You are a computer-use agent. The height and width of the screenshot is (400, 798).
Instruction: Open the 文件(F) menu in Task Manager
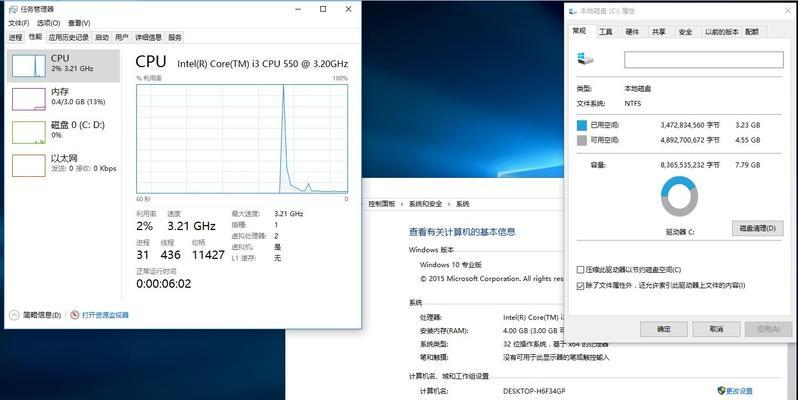pos(19,23)
